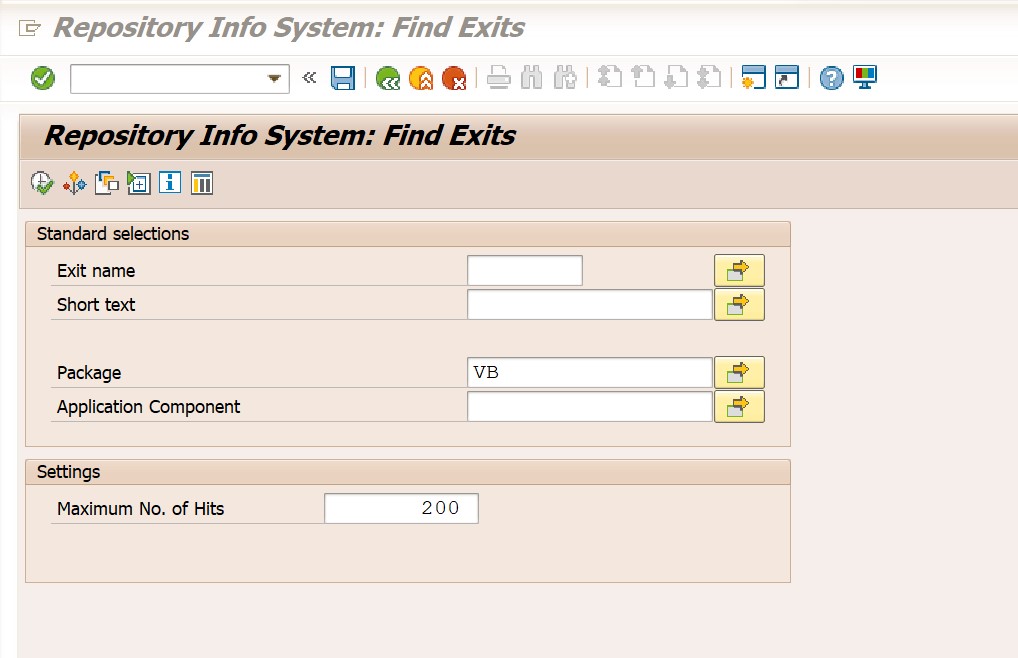Open multiple selection for Application Component
1018x658 pixels.
739,406
